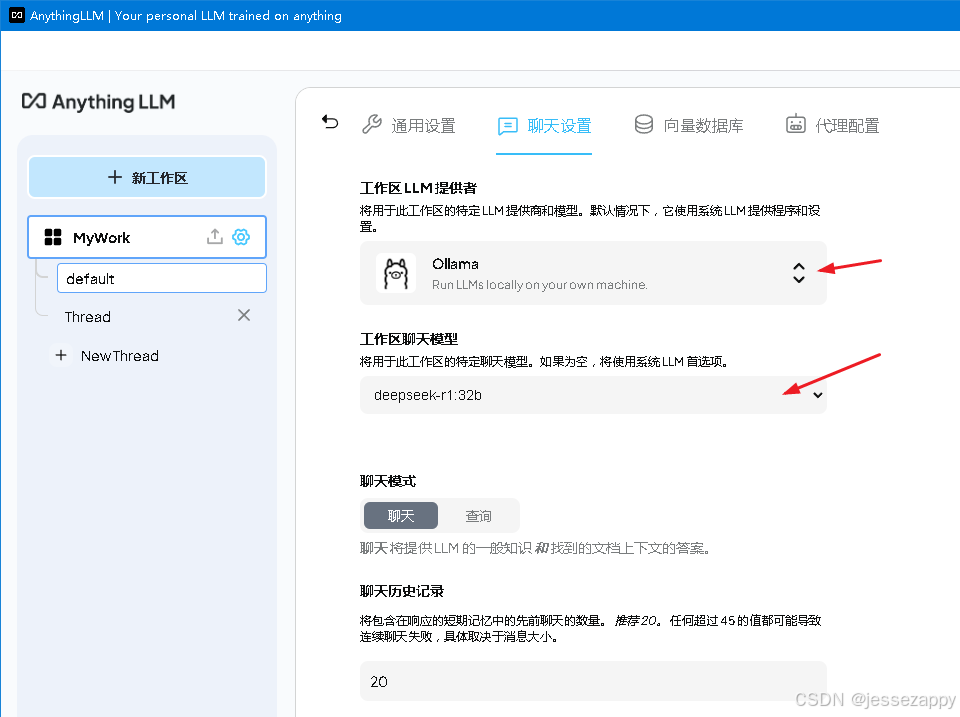This screenshot has height=717, width=960.
Task: Create a workspace with 新工作区 button
Action: point(147,178)
